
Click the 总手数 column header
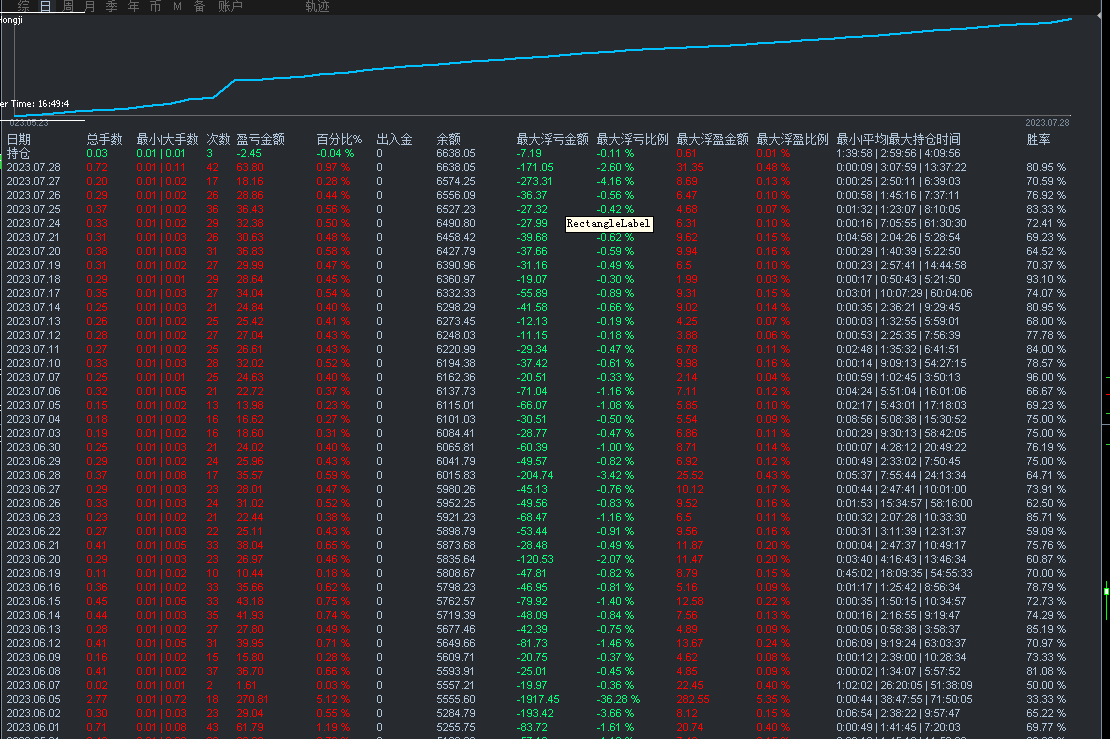tap(105, 139)
